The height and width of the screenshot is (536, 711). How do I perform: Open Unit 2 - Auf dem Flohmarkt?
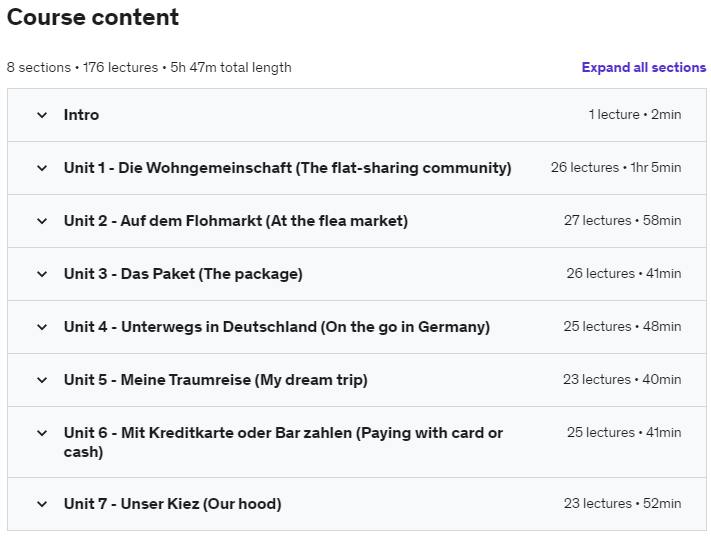click(x=236, y=221)
